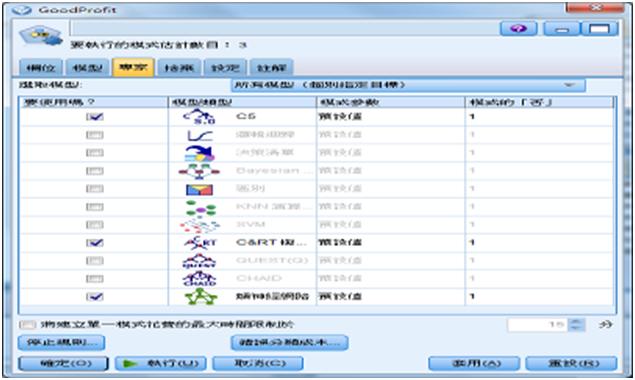Click the neural network parameters default cell
Screen dimensions: 635x380
click(x=390, y=297)
